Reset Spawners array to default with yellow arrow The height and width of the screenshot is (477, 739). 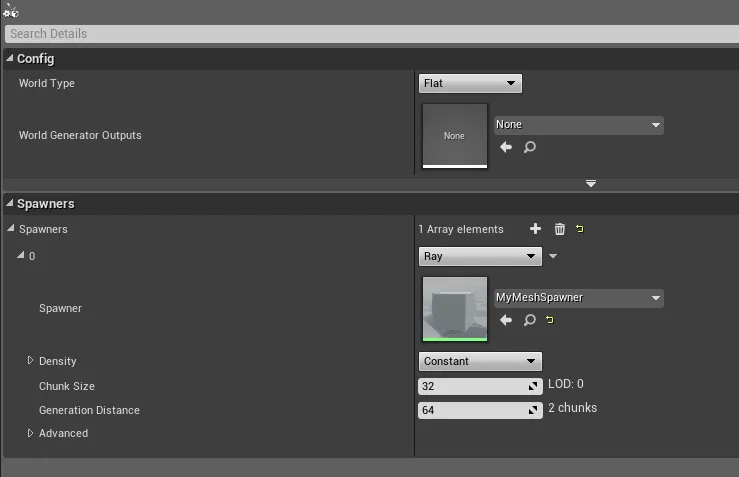580,229
